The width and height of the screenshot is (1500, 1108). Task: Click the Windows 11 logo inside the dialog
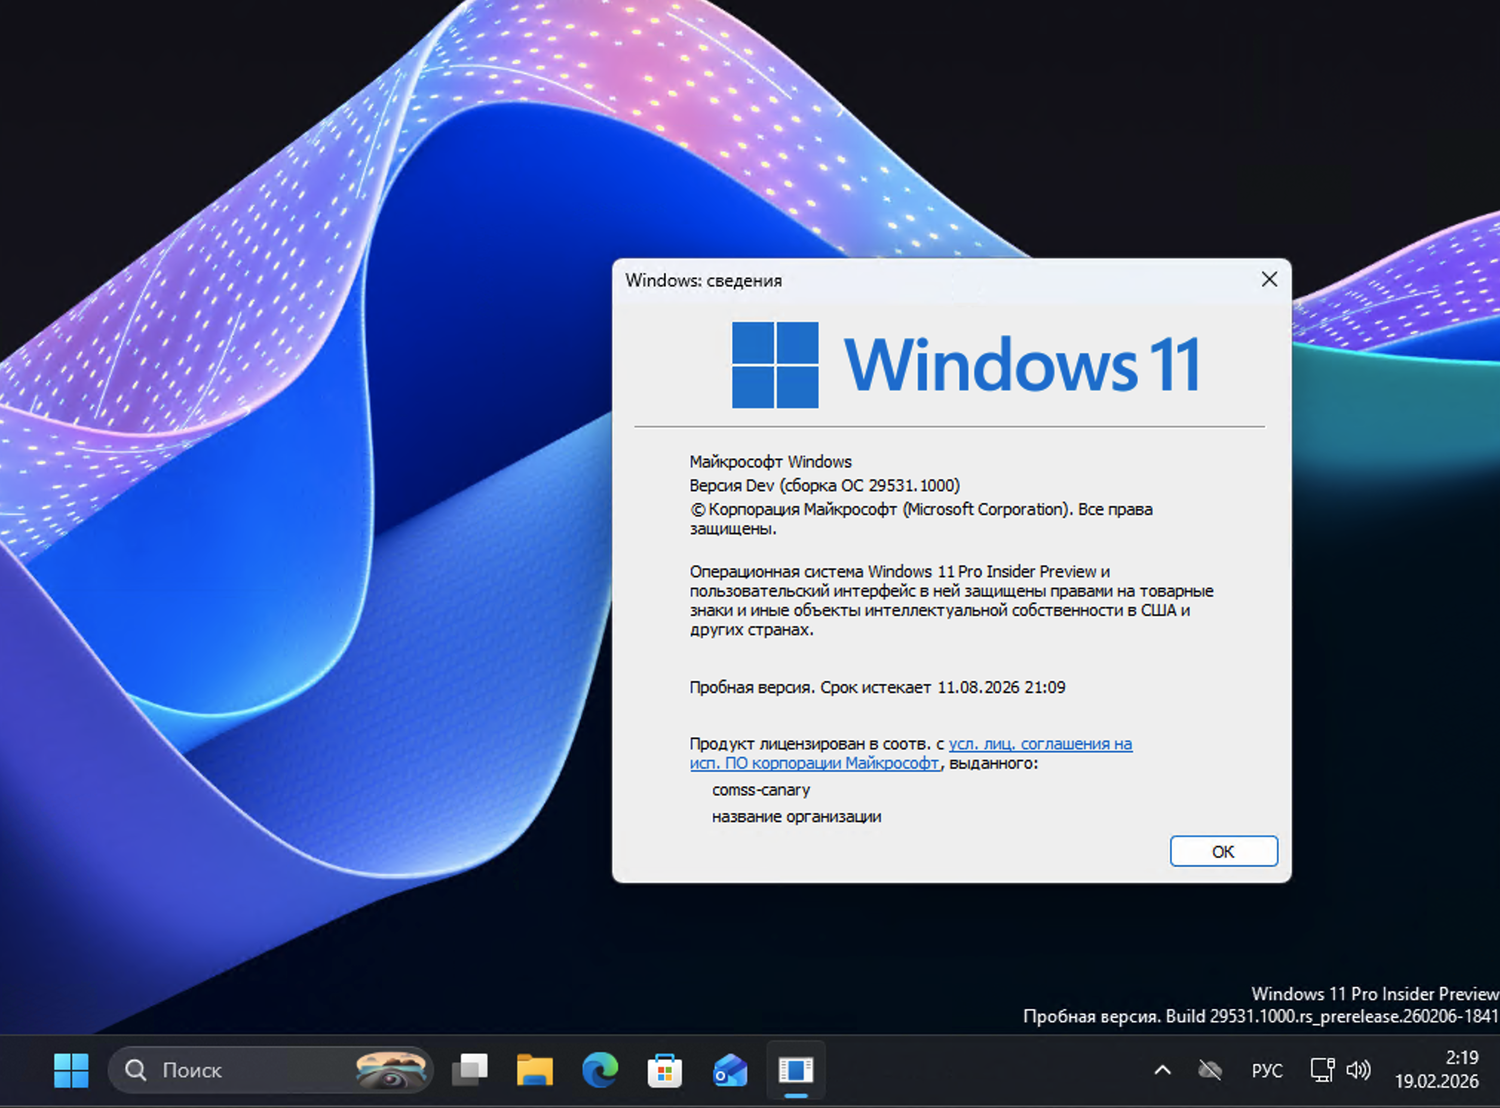(x=775, y=364)
